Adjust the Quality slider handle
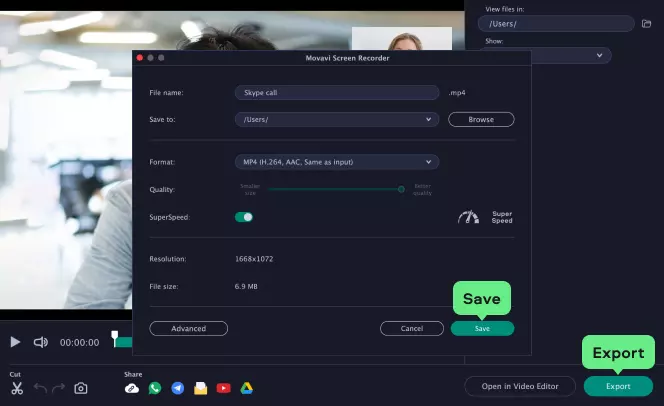 point(401,189)
